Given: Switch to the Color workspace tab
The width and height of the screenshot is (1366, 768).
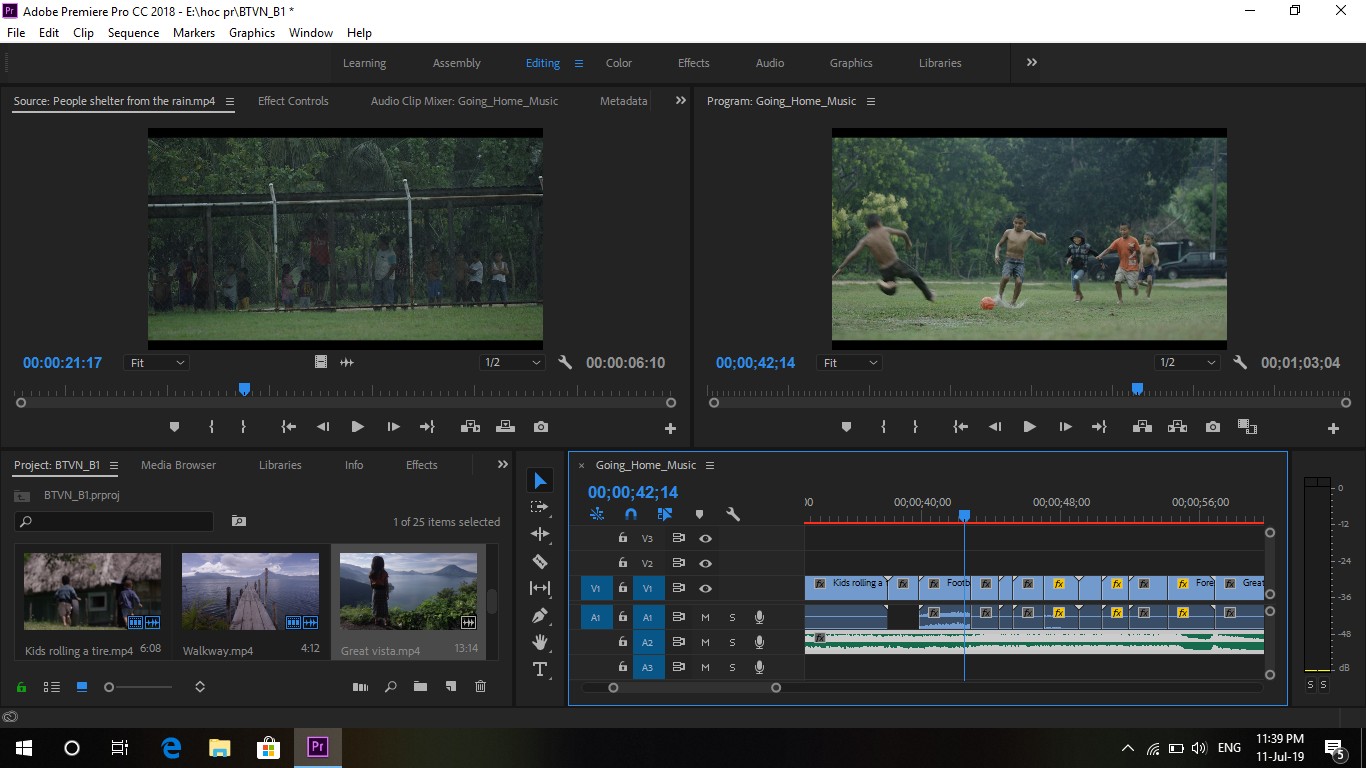Looking at the screenshot, I should 619,63.
